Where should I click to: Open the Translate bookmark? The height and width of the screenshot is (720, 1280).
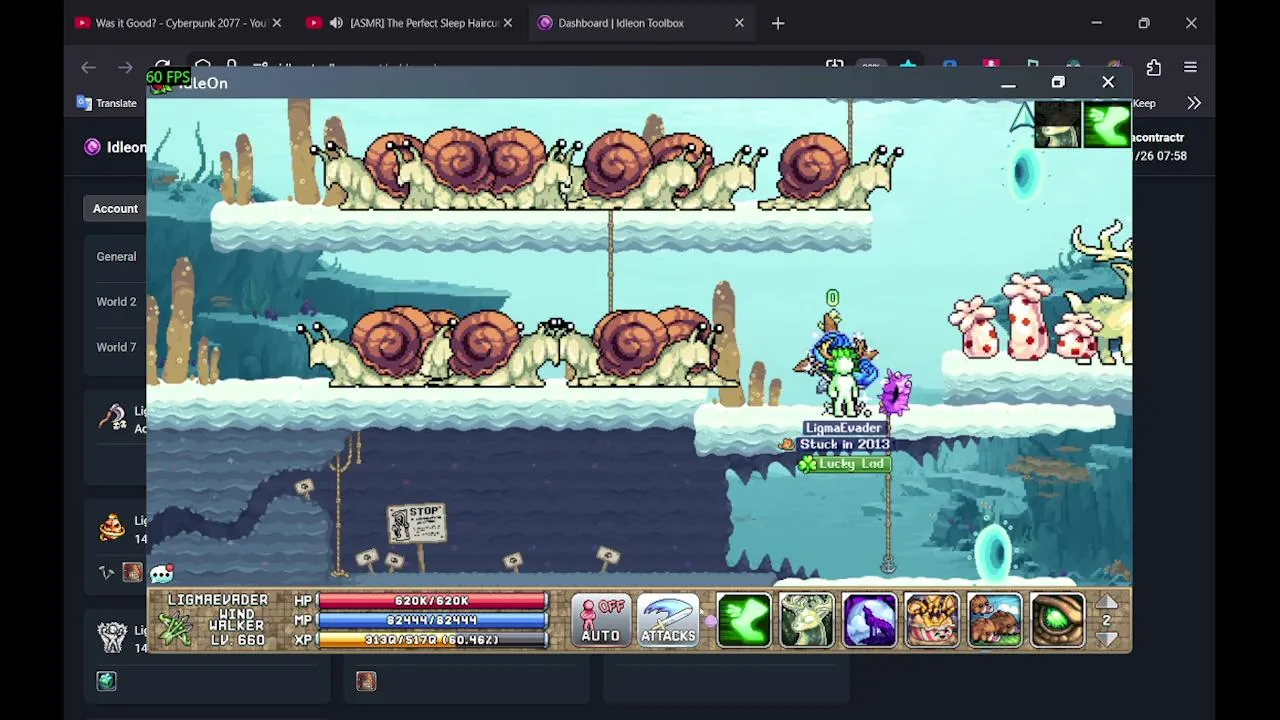pos(107,103)
